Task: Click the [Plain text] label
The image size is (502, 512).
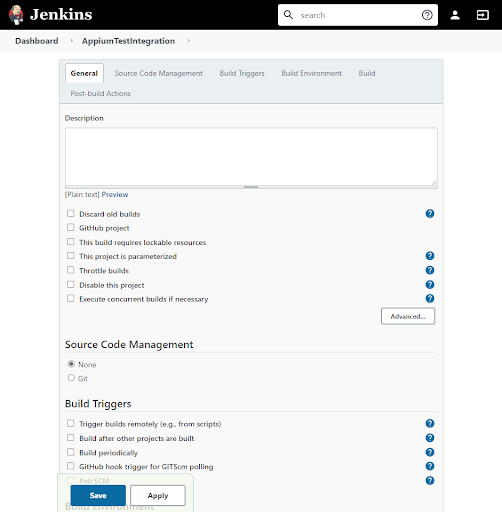Action: click(82, 194)
